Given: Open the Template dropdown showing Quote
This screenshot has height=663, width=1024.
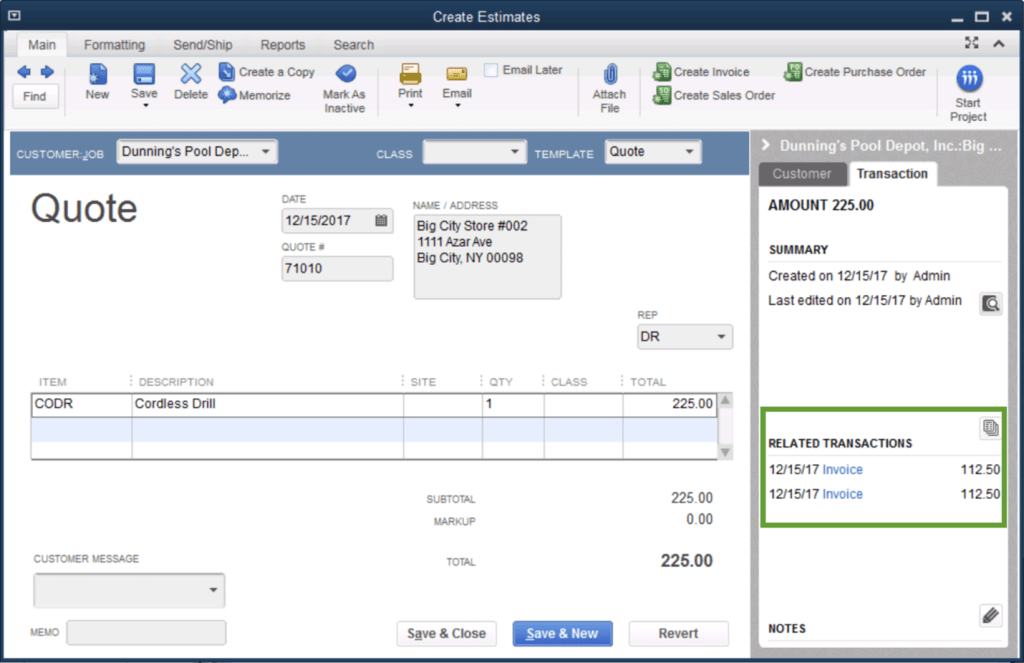Looking at the screenshot, I should coord(689,152).
